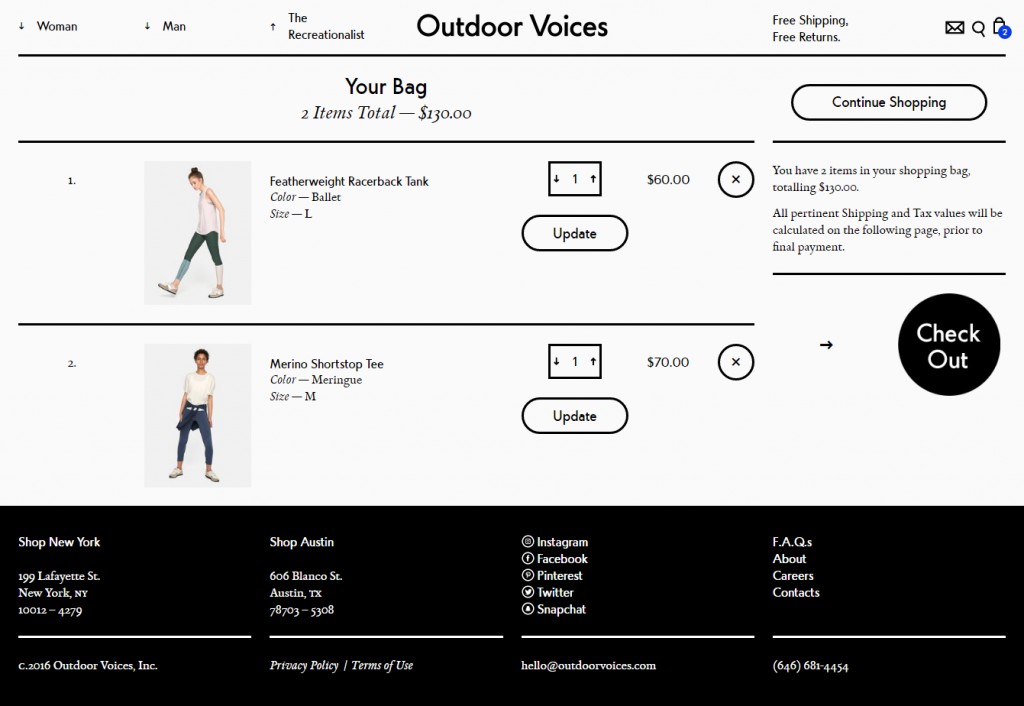Screen dimensions: 1024x706
Task: Increase quantity arrow for Merino Shortstop Tee
Action: (x=593, y=361)
